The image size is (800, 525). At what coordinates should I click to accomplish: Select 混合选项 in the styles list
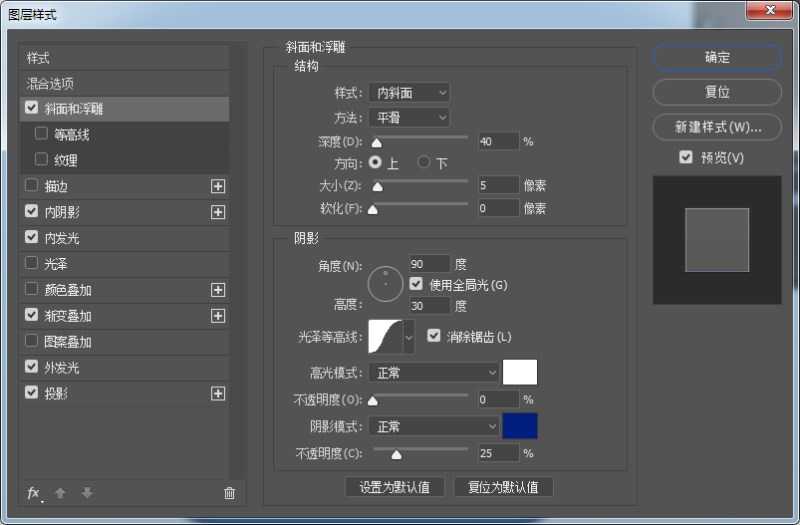[x=50, y=84]
